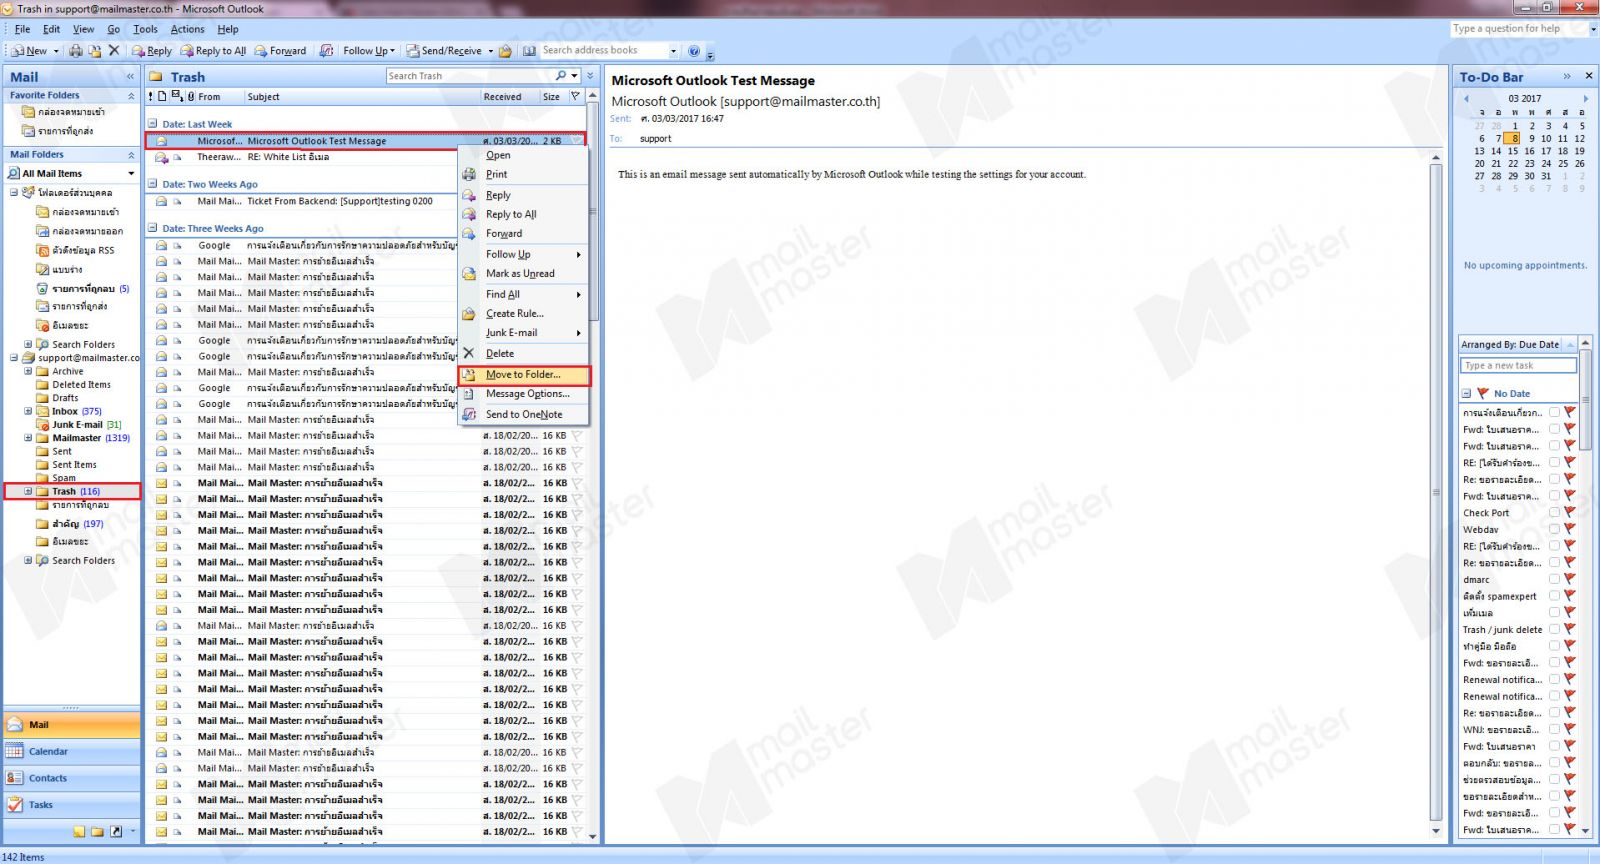Click the magnifier search icon in Trash
The height and width of the screenshot is (864, 1600).
pos(561,76)
